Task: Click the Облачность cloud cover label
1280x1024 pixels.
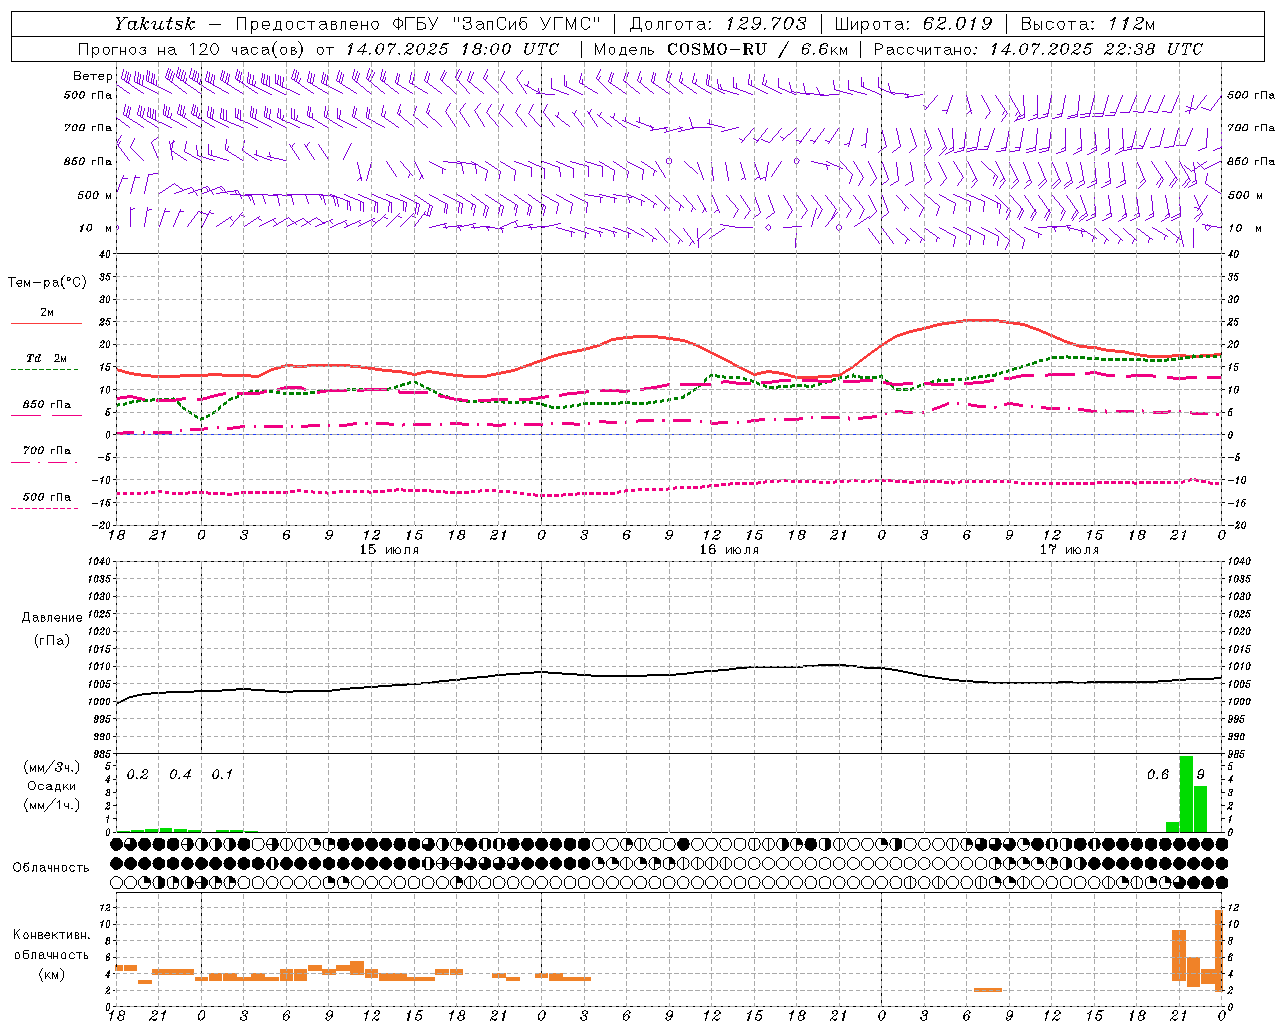Action: pyautogui.click(x=51, y=868)
